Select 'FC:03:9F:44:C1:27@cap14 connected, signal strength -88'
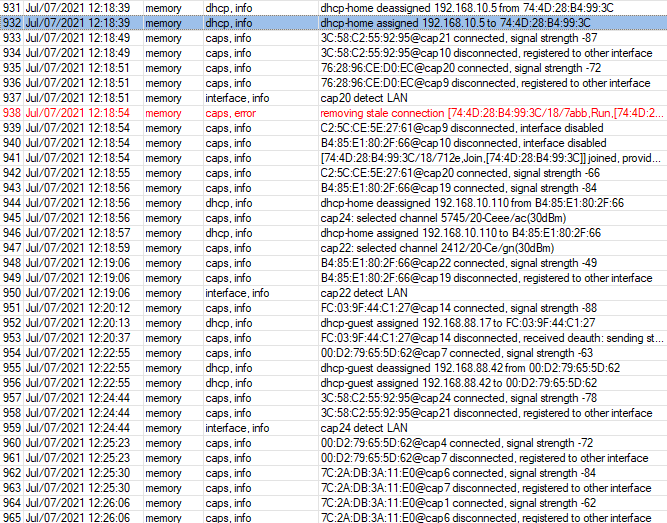This screenshot has width=667, height=523. tap(459, 308)
